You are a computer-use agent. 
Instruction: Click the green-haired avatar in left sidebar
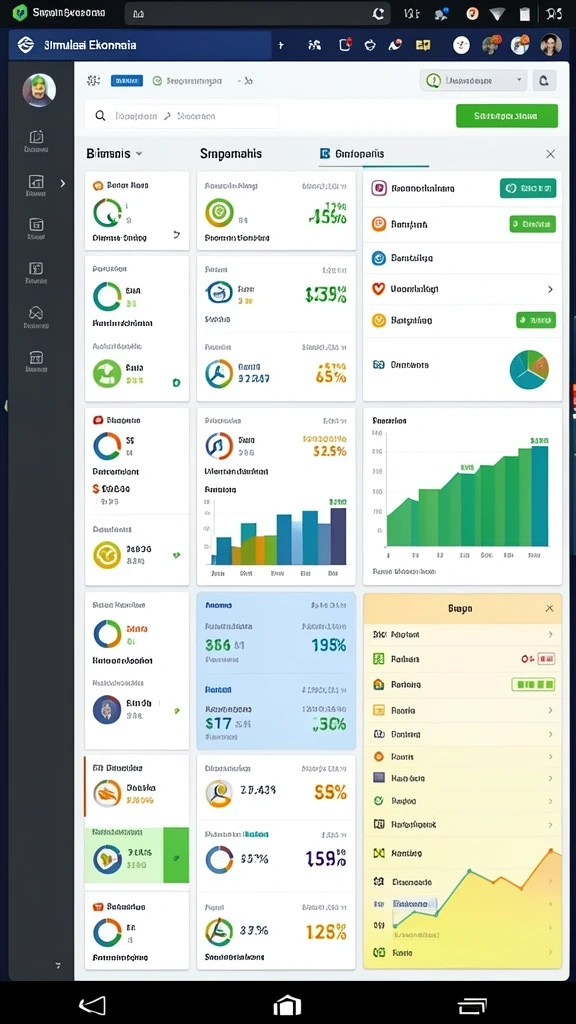point(39,90)
